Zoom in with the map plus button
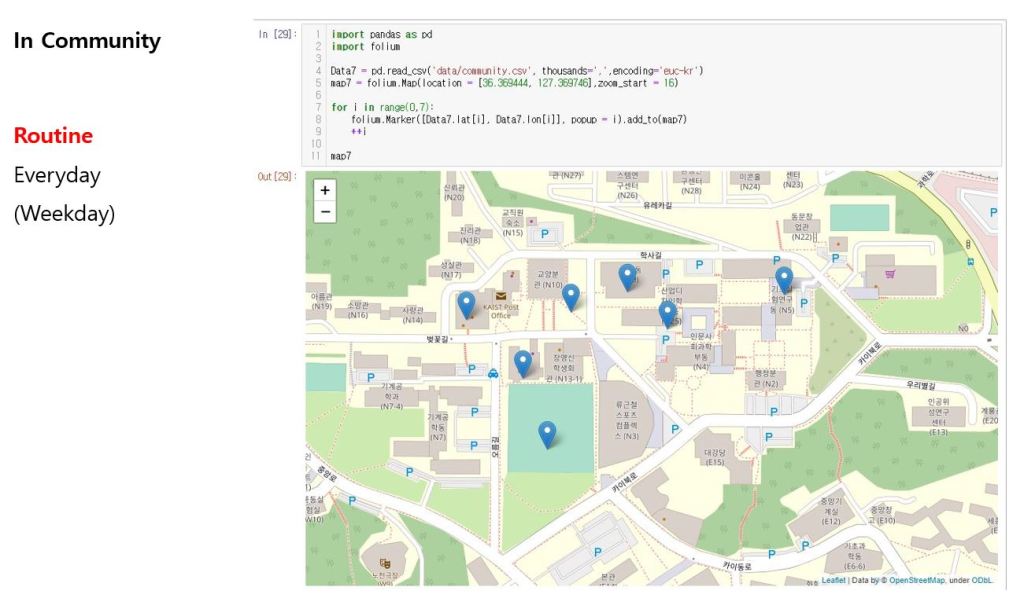Screen dimensions: 1024x609 pos(325,190)
